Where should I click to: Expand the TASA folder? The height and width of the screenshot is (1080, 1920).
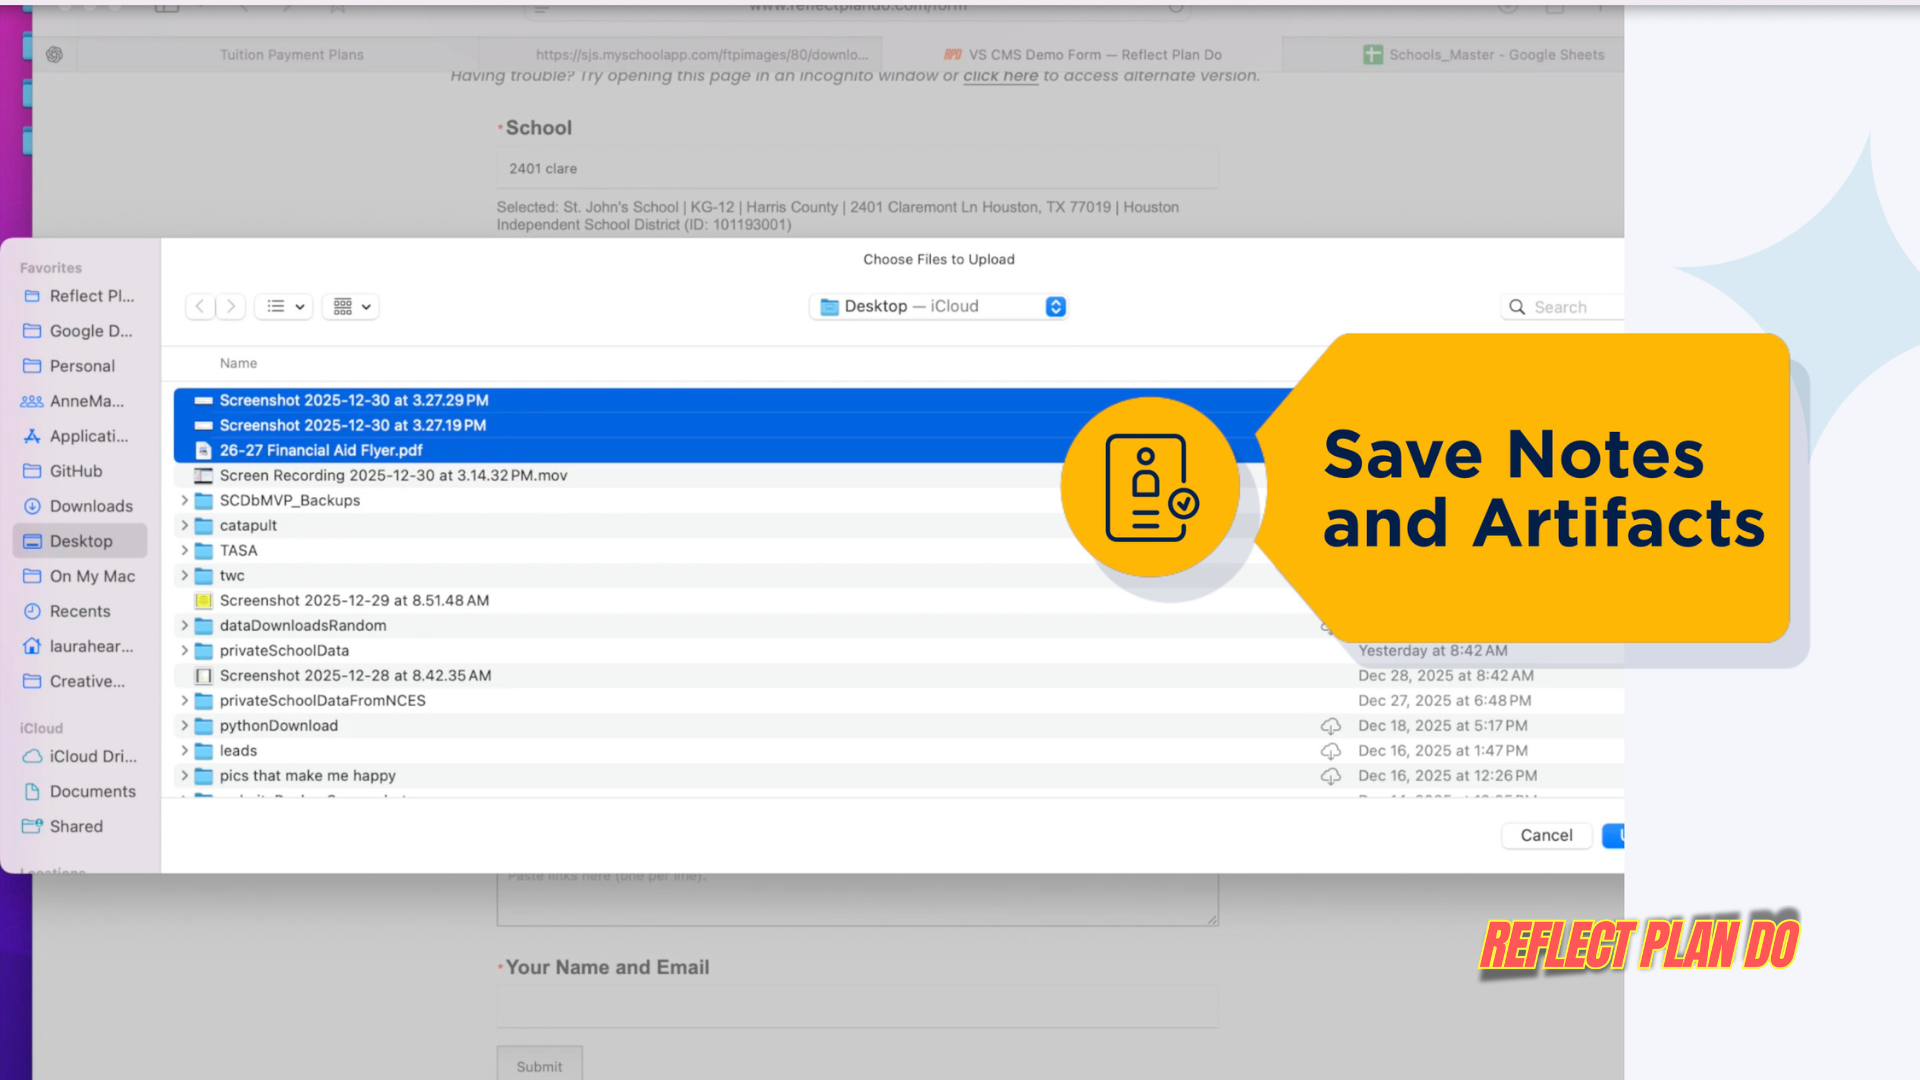pos(184,550)
